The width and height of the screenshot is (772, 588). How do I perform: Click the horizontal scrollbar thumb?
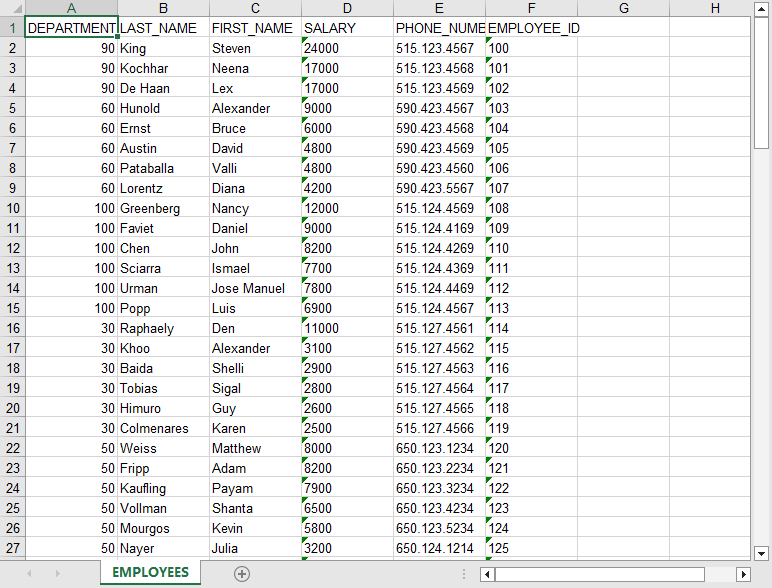click(x=600, y=574)
